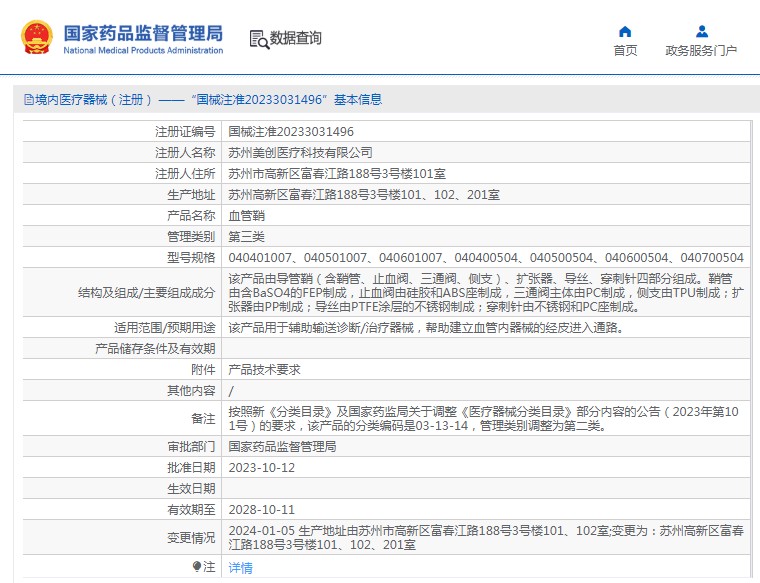Click the 备注 row label
This screenshot has width=760, height=583.
[x=203, y=419]
